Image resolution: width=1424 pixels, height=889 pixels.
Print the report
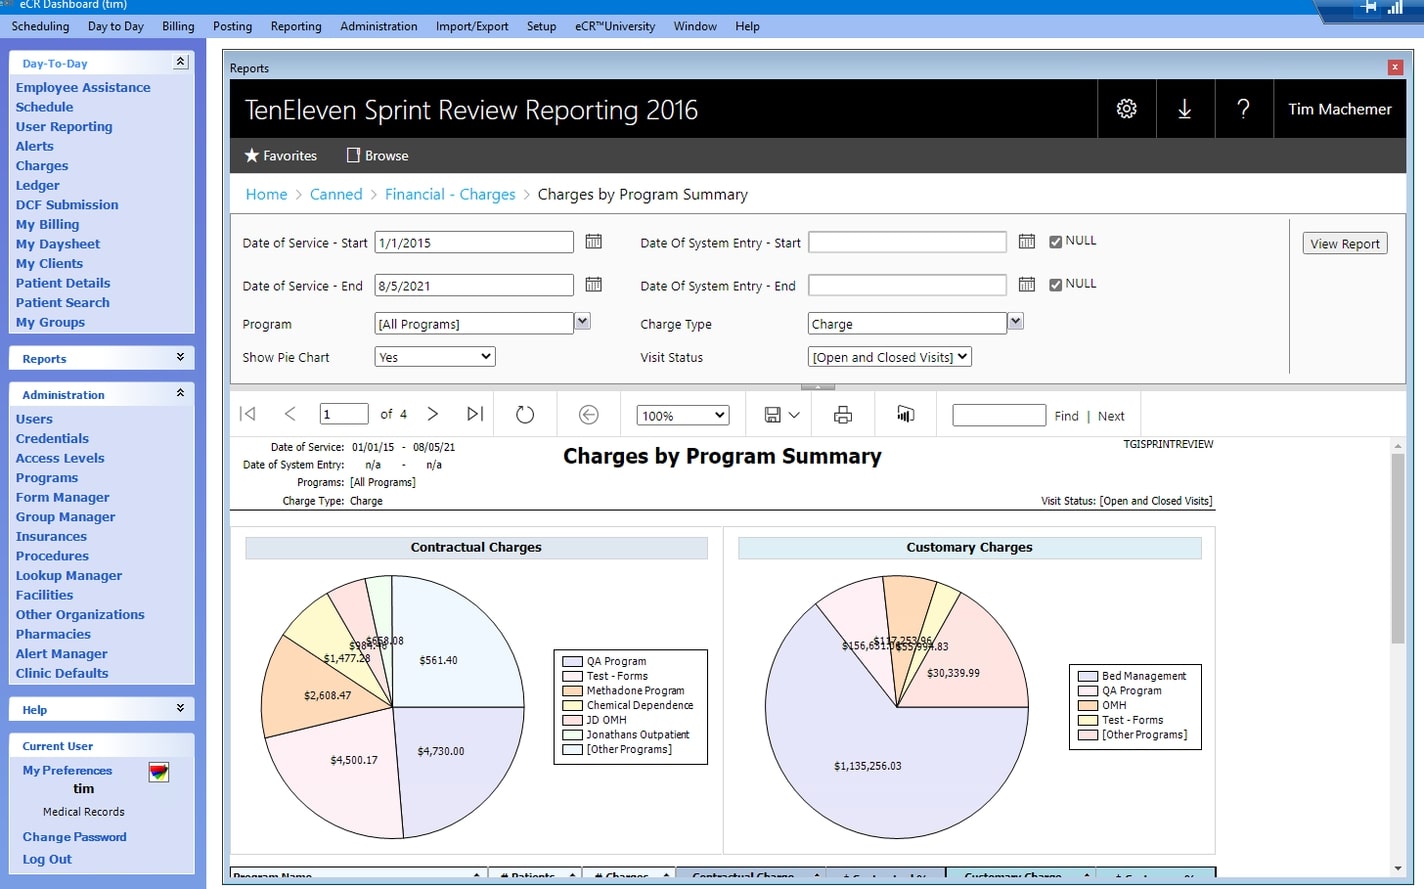pyautogui.click(x=843, y=414)
